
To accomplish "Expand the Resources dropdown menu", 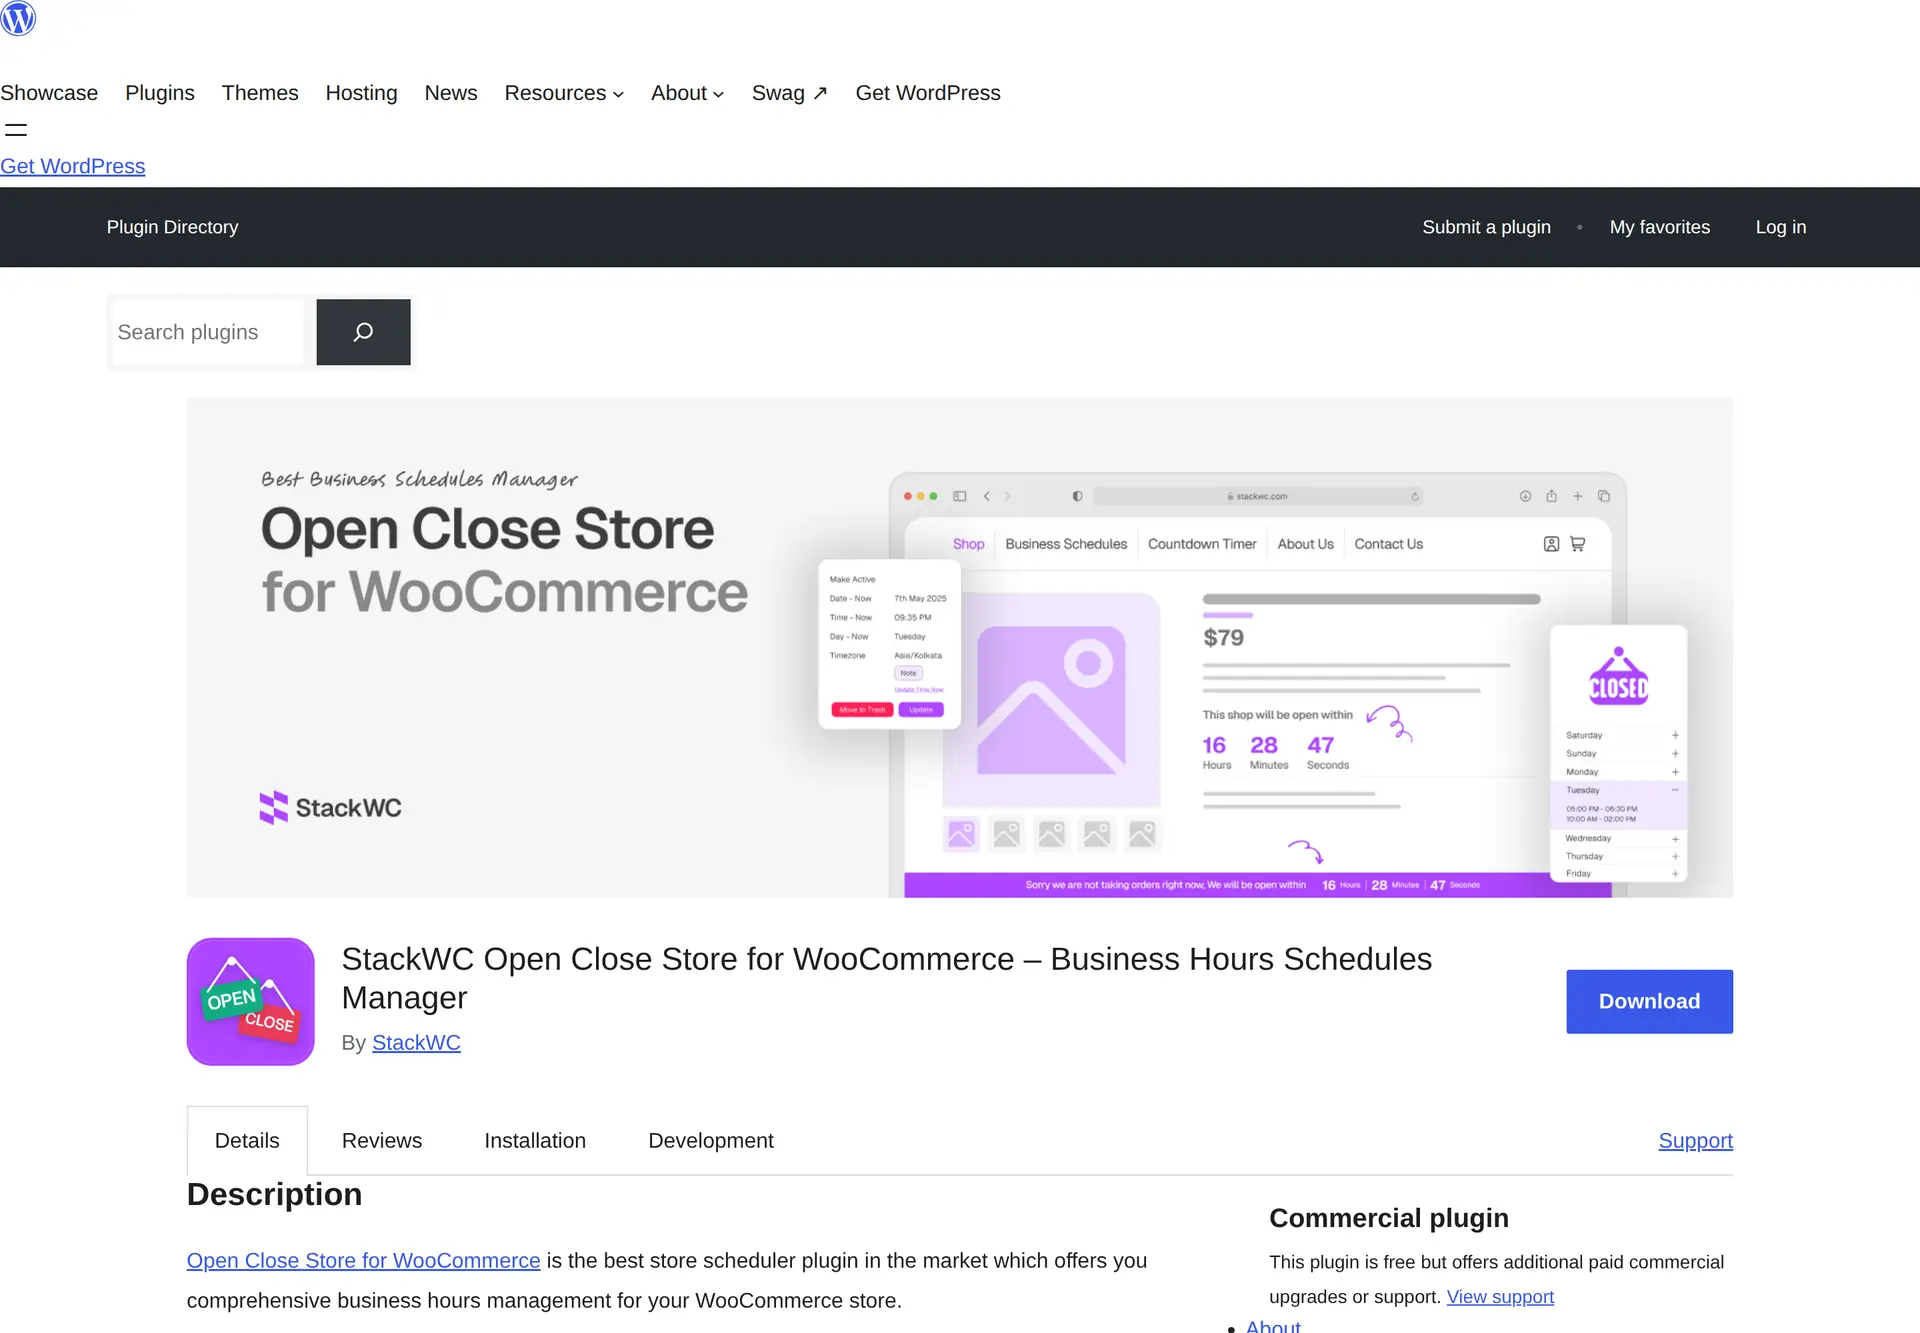I will click(564, 93).
